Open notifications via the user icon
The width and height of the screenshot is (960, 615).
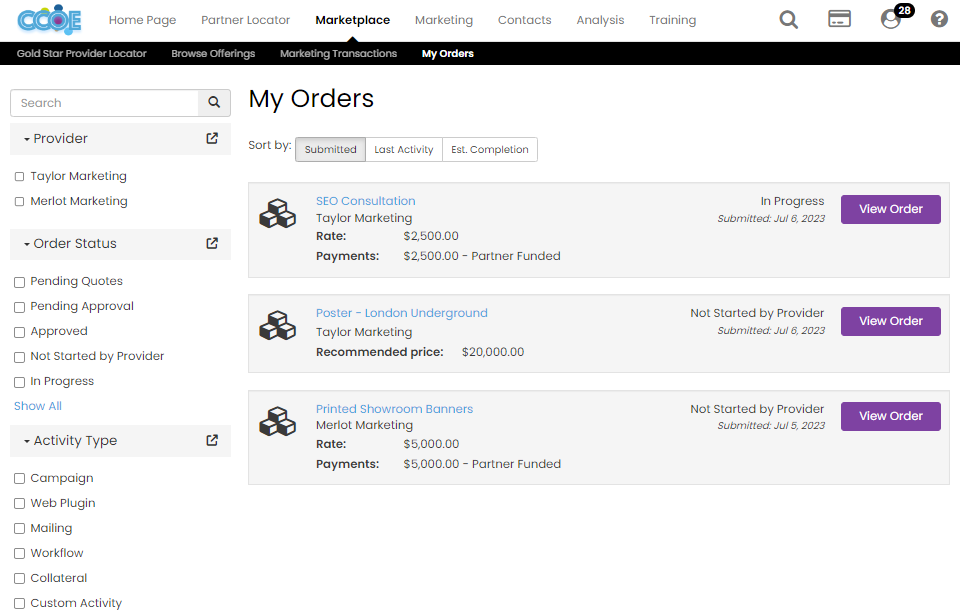tap(890, 20)
